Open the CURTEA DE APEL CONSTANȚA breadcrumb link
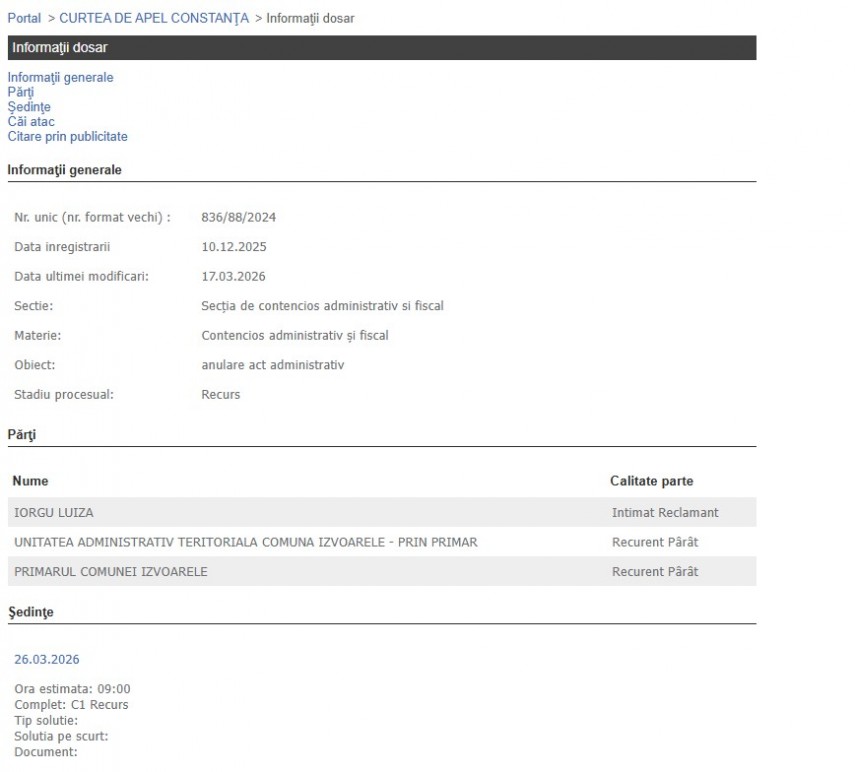Image resolution: width=855 pixels, height=772 pixels. coord(154,18)
